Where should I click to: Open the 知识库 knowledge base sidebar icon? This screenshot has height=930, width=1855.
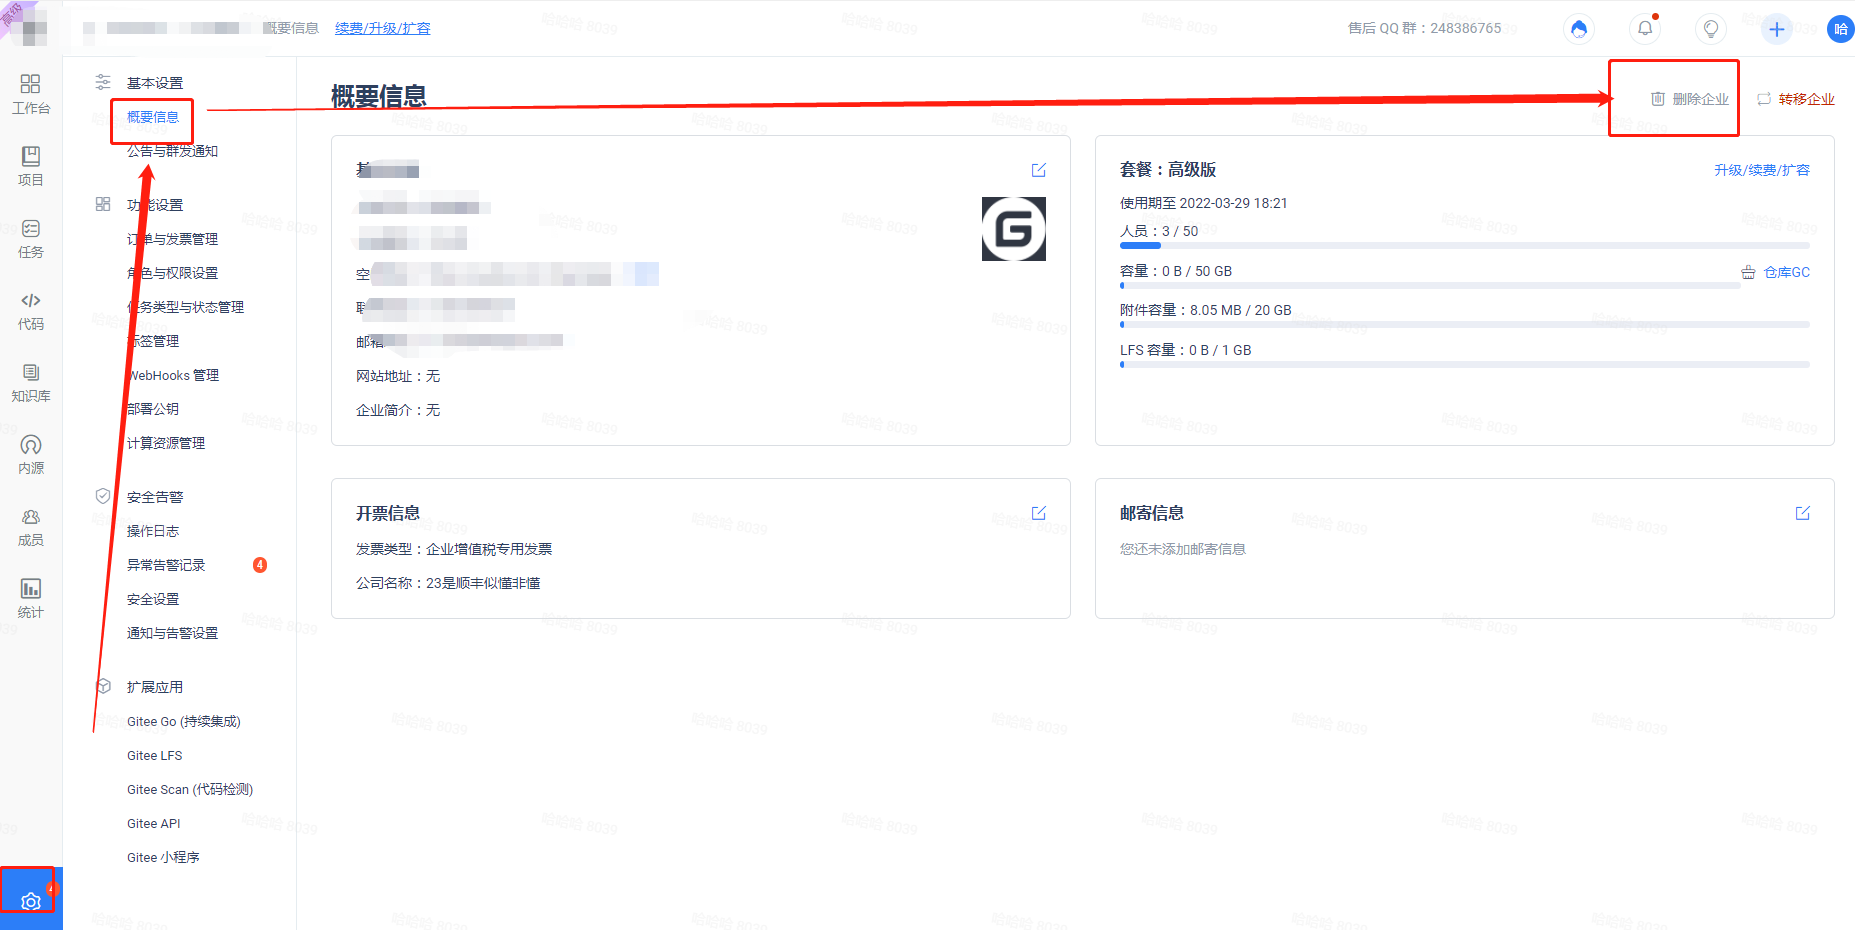point(31,382)
